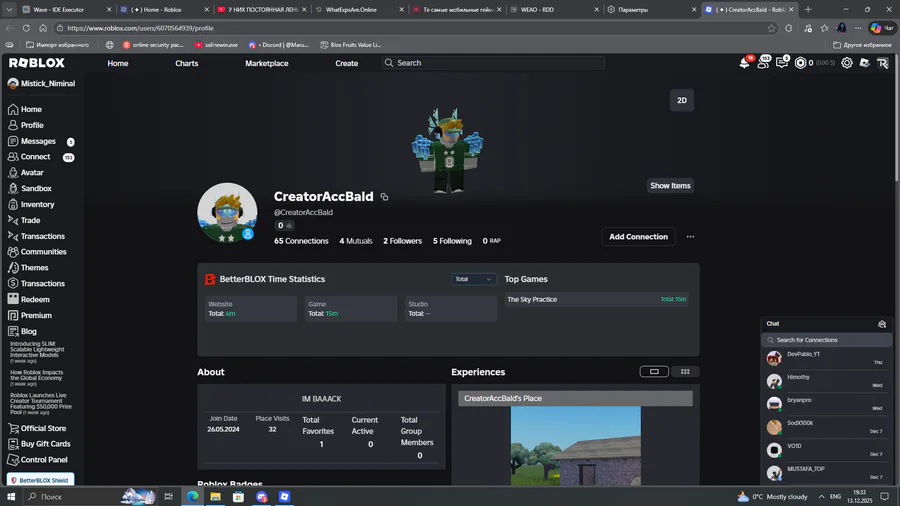This screenshot has height=506, width=900.
Task: Open connection requests icon in header
Action: (763, 63)
